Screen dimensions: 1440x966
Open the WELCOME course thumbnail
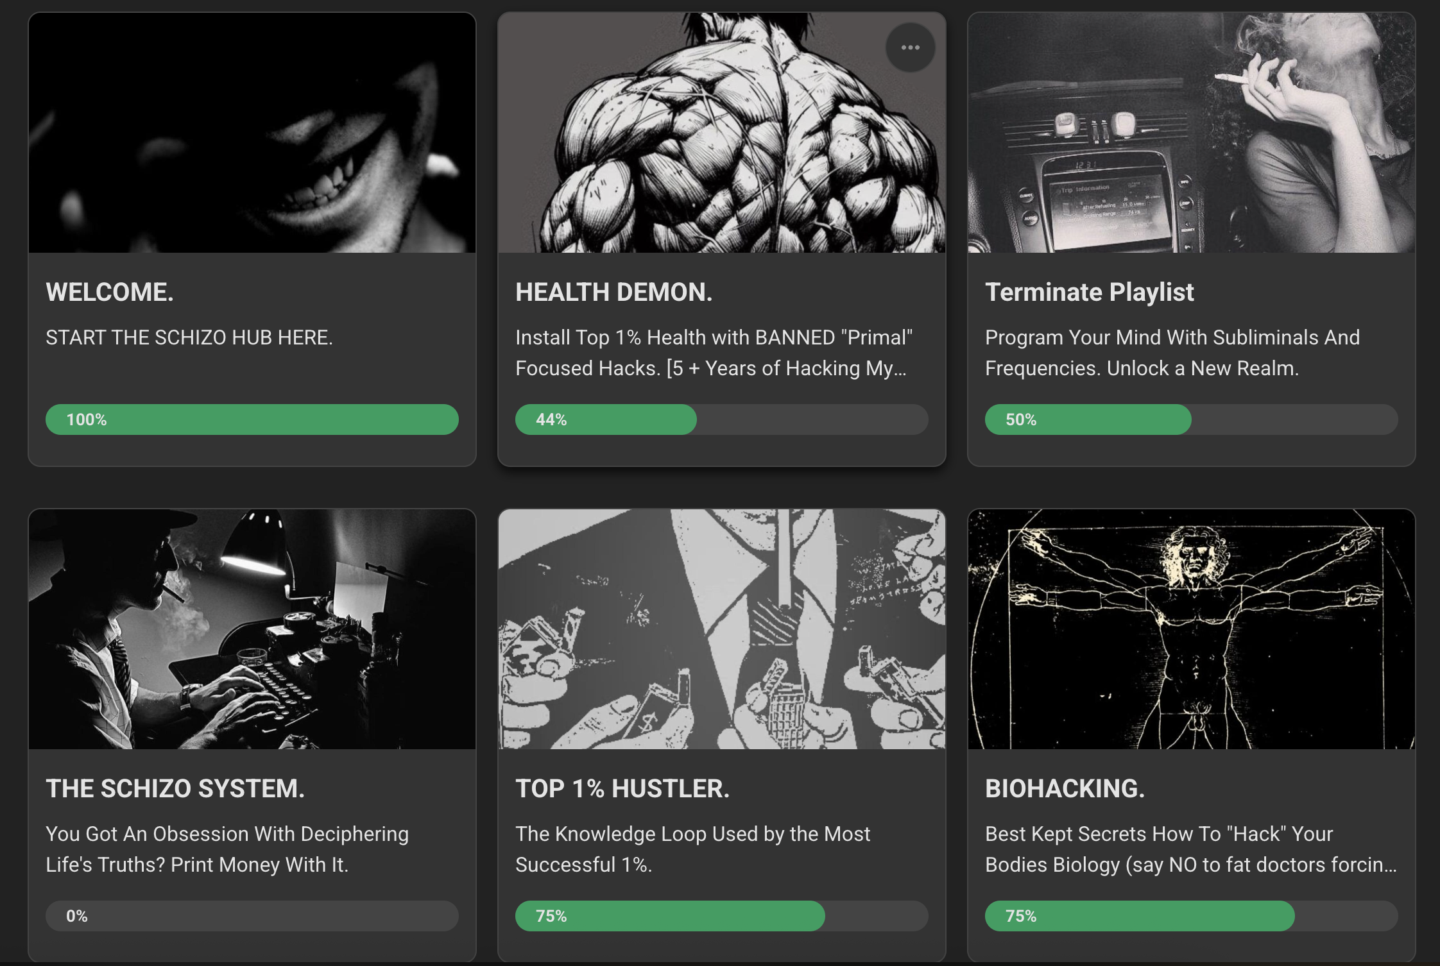(252, 133)
